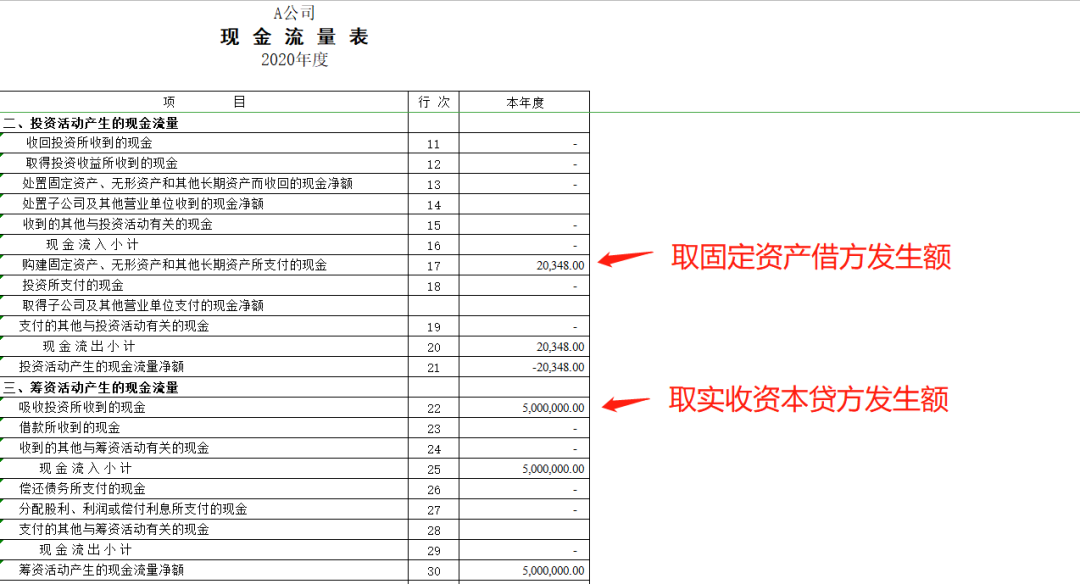Image resolution: width=1080 pixels, height=584 pixels.
Task: Select section heading 二、投资活动产生的现金流量
Action: pos(90,123)
